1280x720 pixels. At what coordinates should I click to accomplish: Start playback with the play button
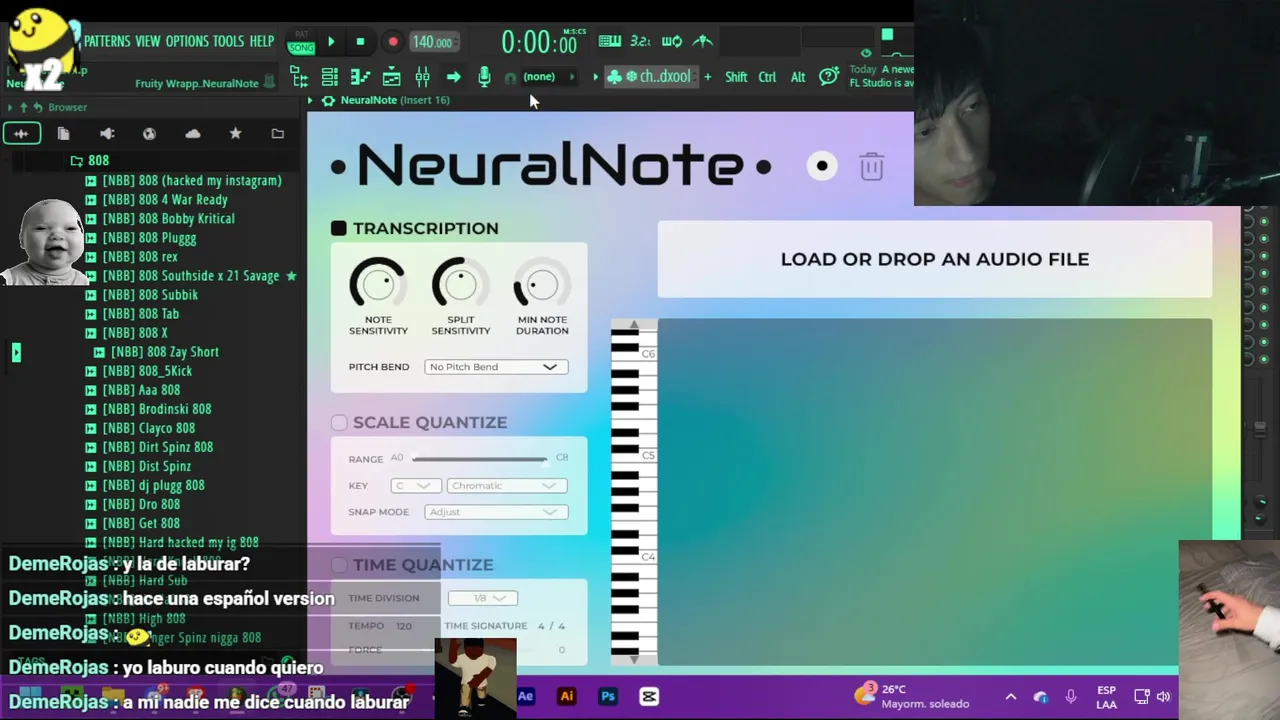[331, 42]
